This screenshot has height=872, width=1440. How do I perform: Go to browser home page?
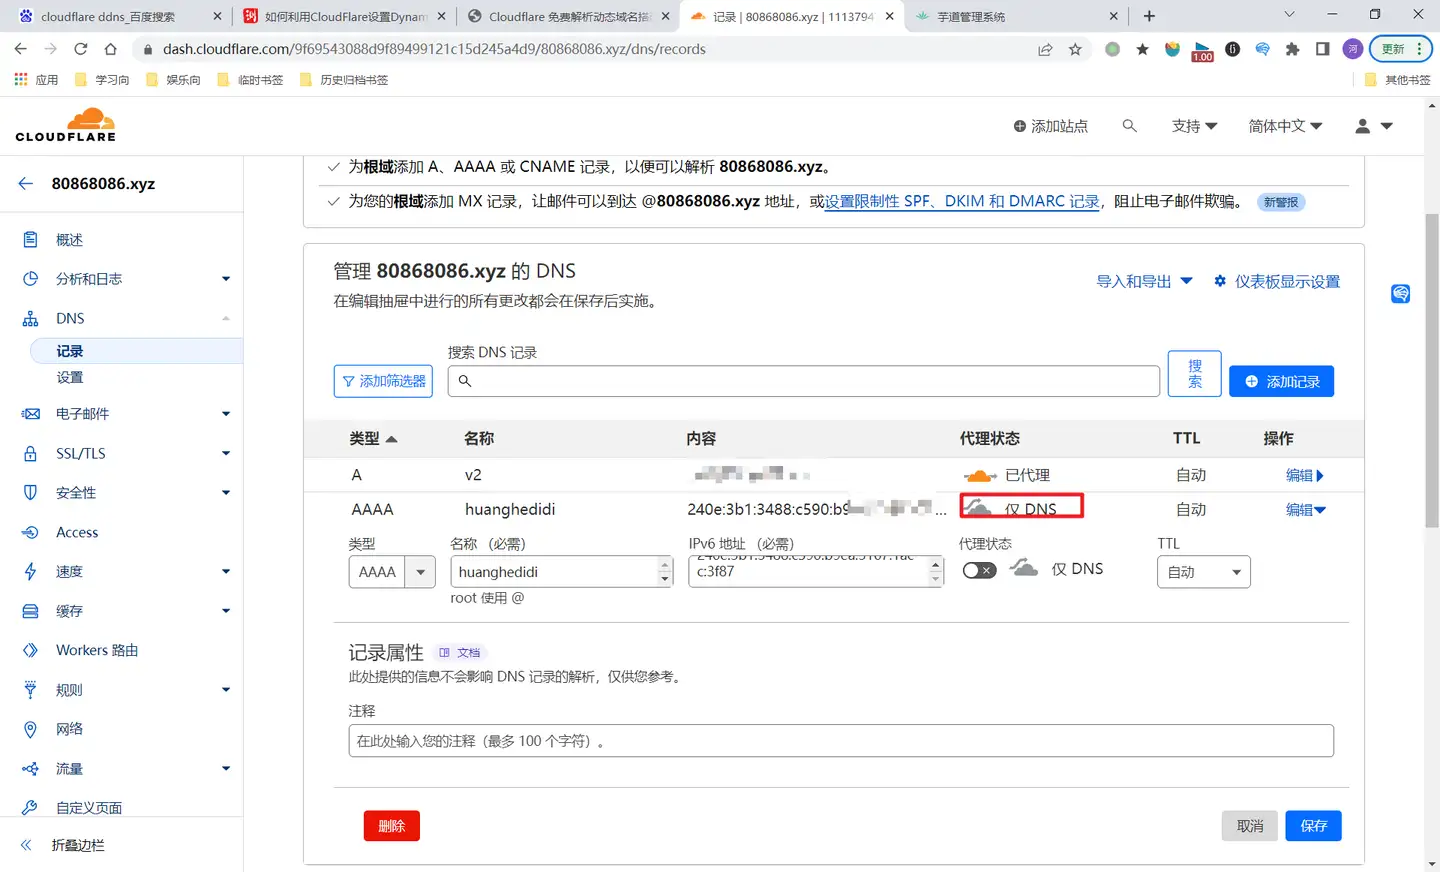pos(111,49)
